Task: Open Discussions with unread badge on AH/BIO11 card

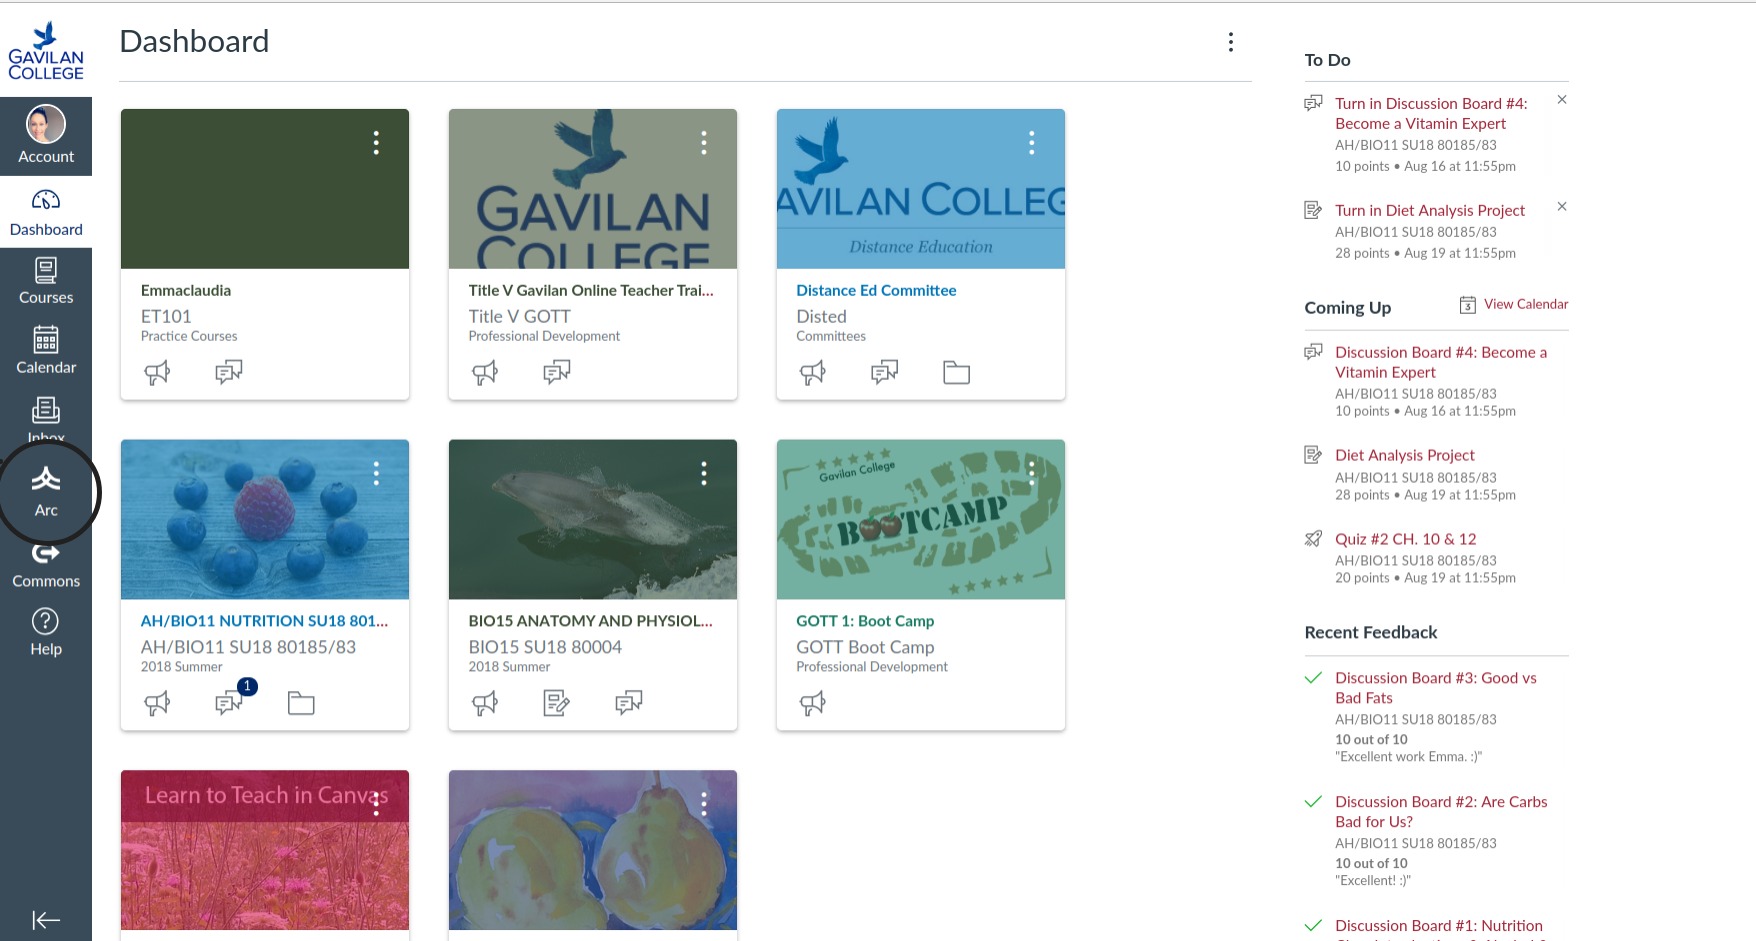Action: point(229,703)
